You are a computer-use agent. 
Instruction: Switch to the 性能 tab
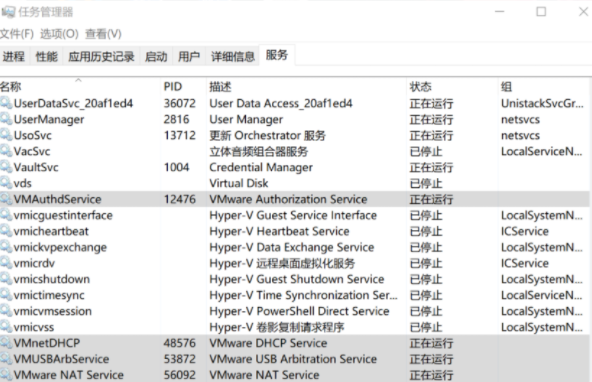[x=46, y=56]
